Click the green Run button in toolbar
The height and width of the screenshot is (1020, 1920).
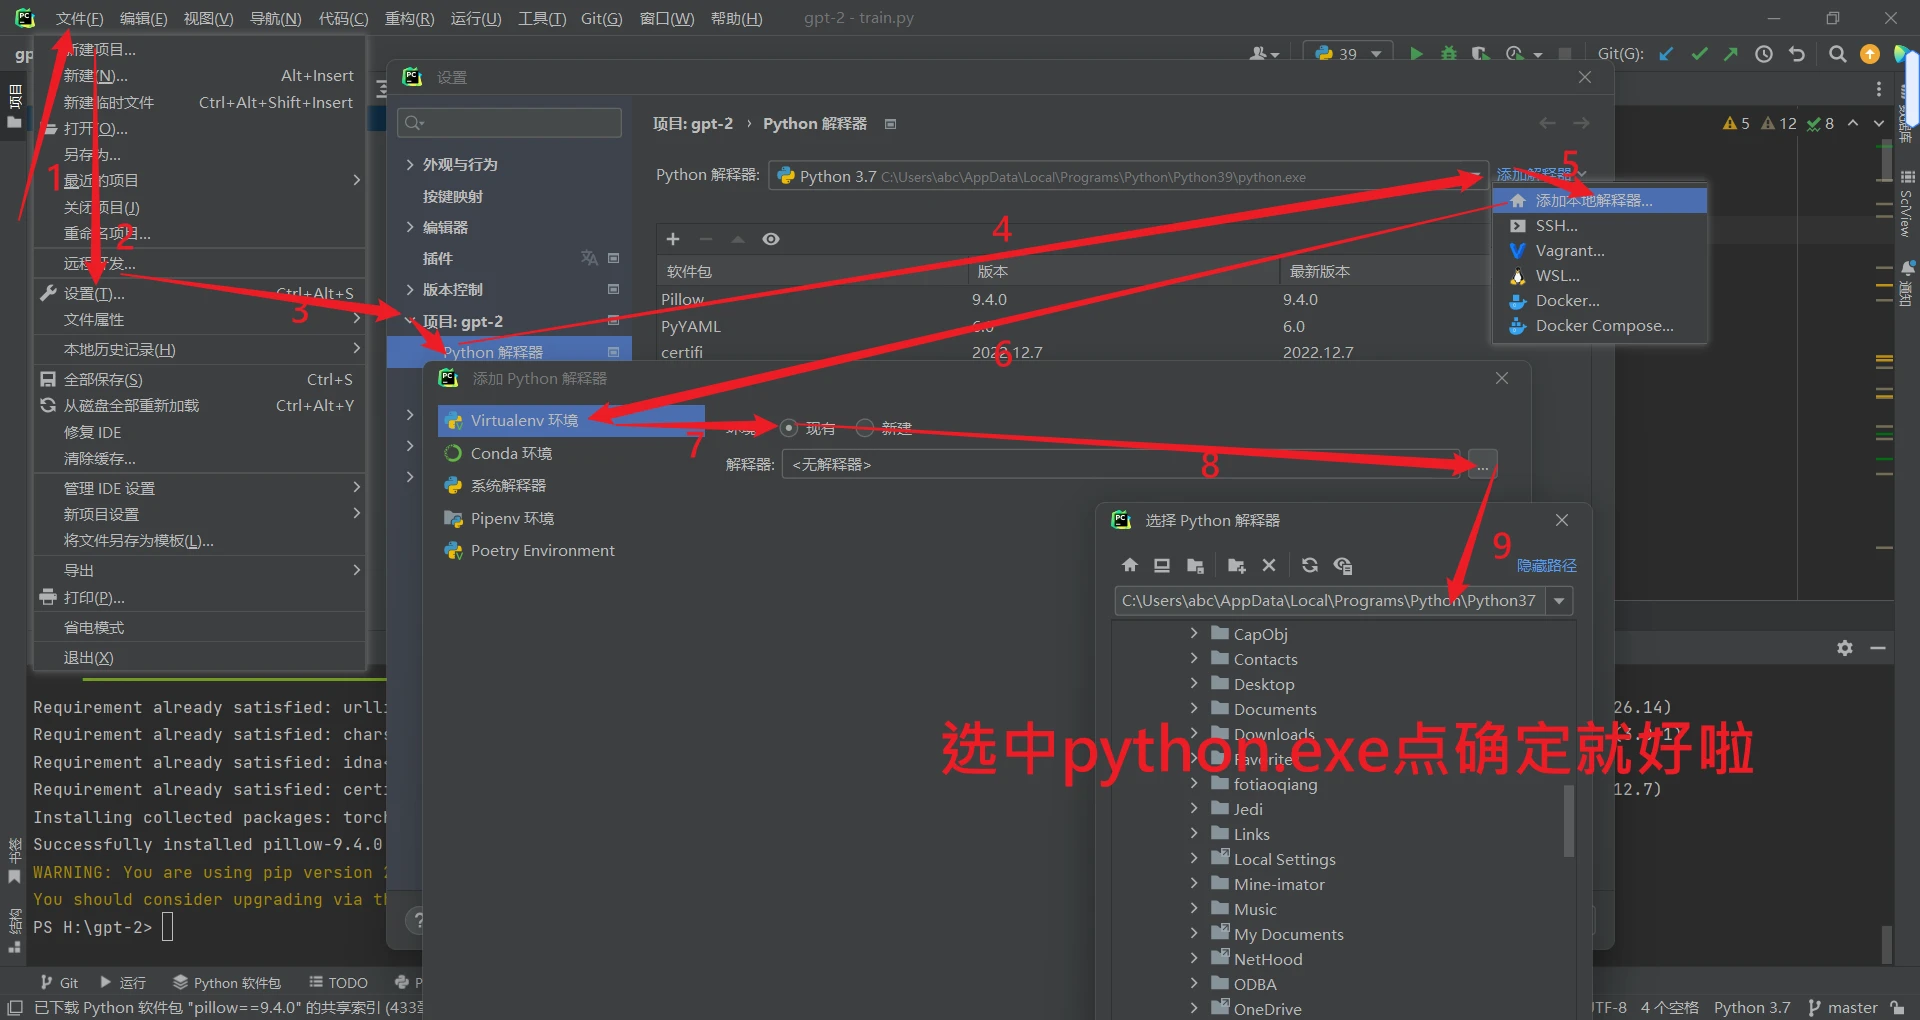(1416, 54)
